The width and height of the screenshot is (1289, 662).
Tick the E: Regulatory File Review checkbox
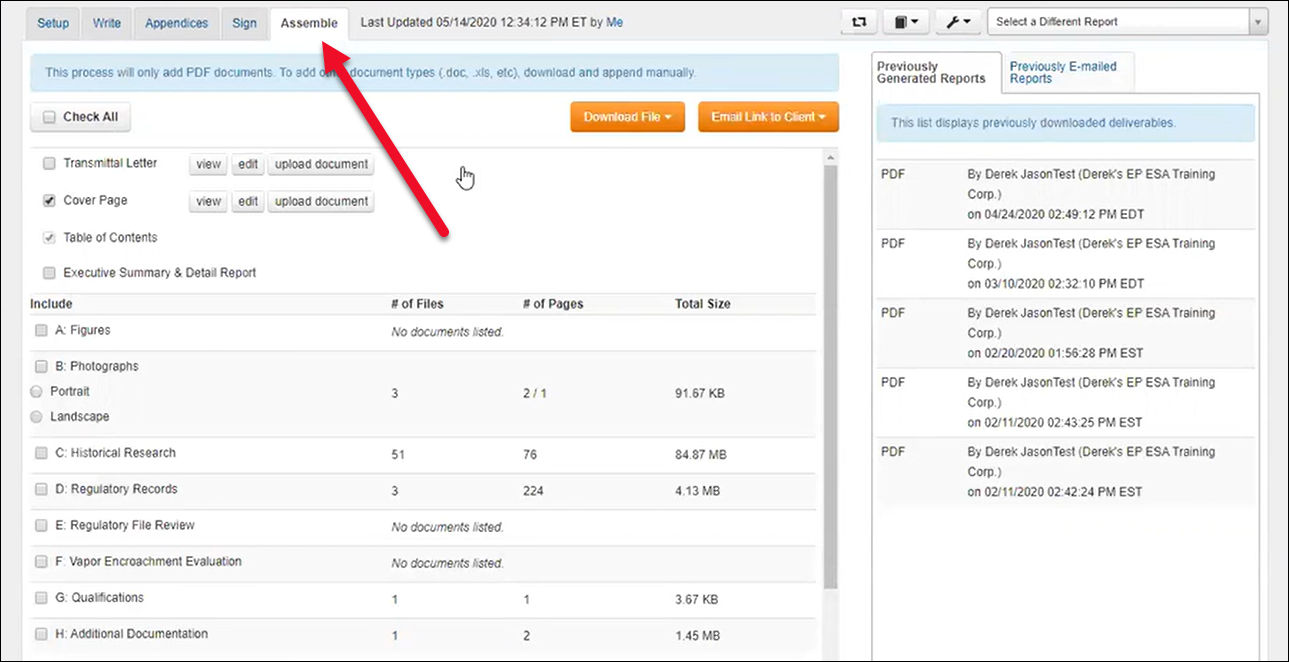pyautogui.click(x=41, y=525)
